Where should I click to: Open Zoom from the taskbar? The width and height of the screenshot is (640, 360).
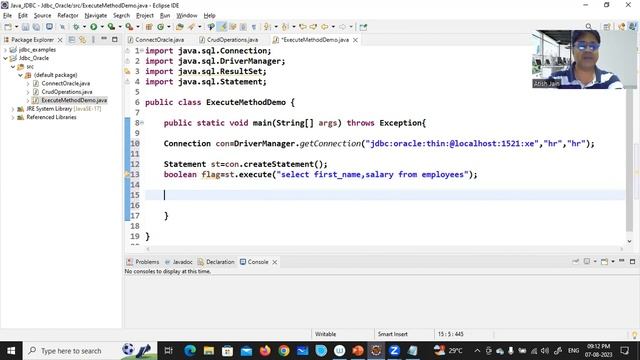click(394, 351)
